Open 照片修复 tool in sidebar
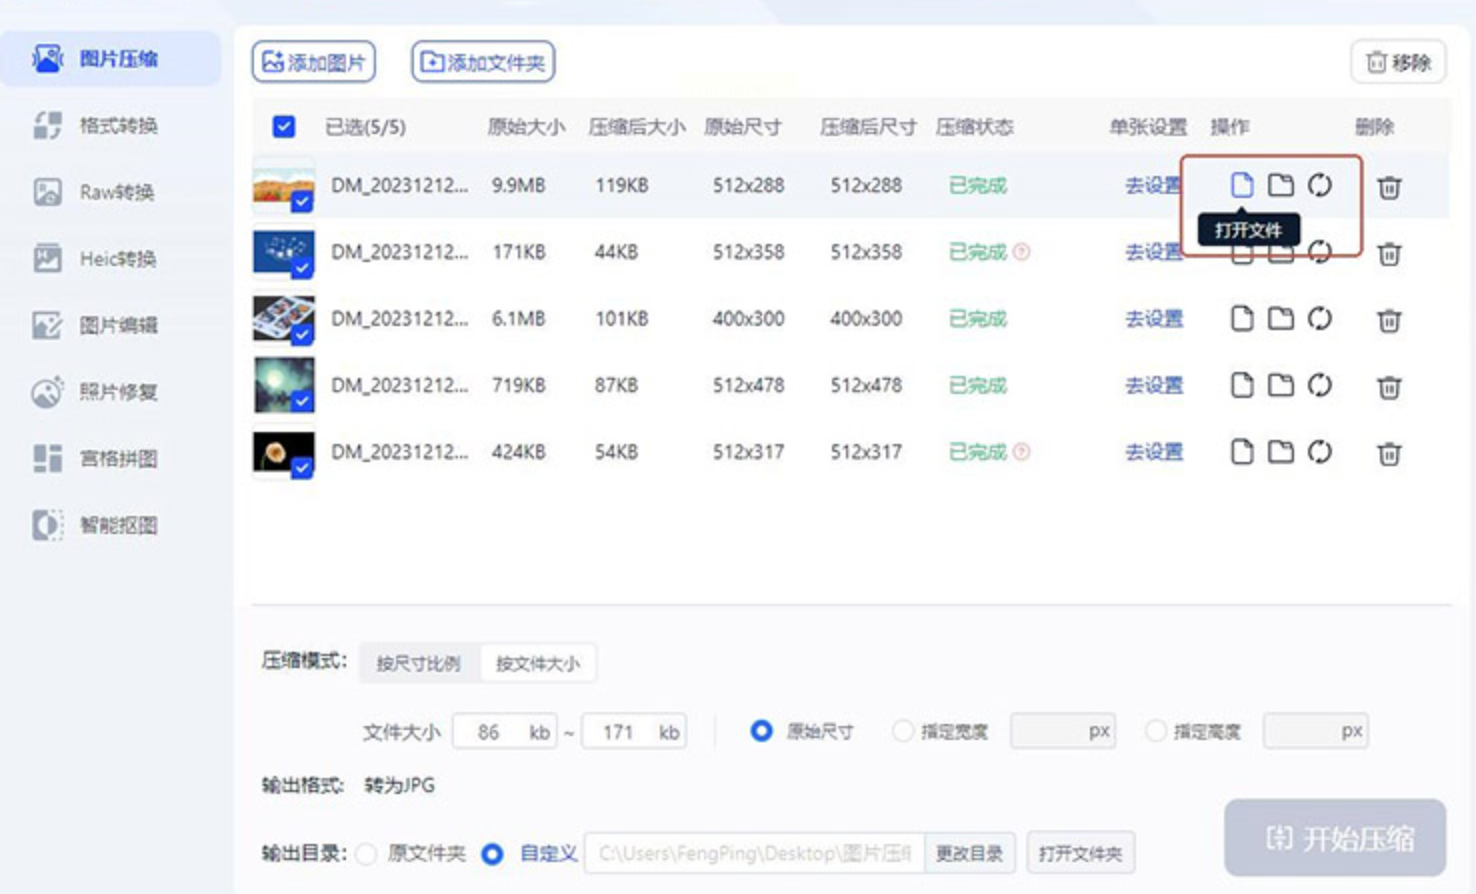This screenshot has height=894, width=1476. point(118,392)
